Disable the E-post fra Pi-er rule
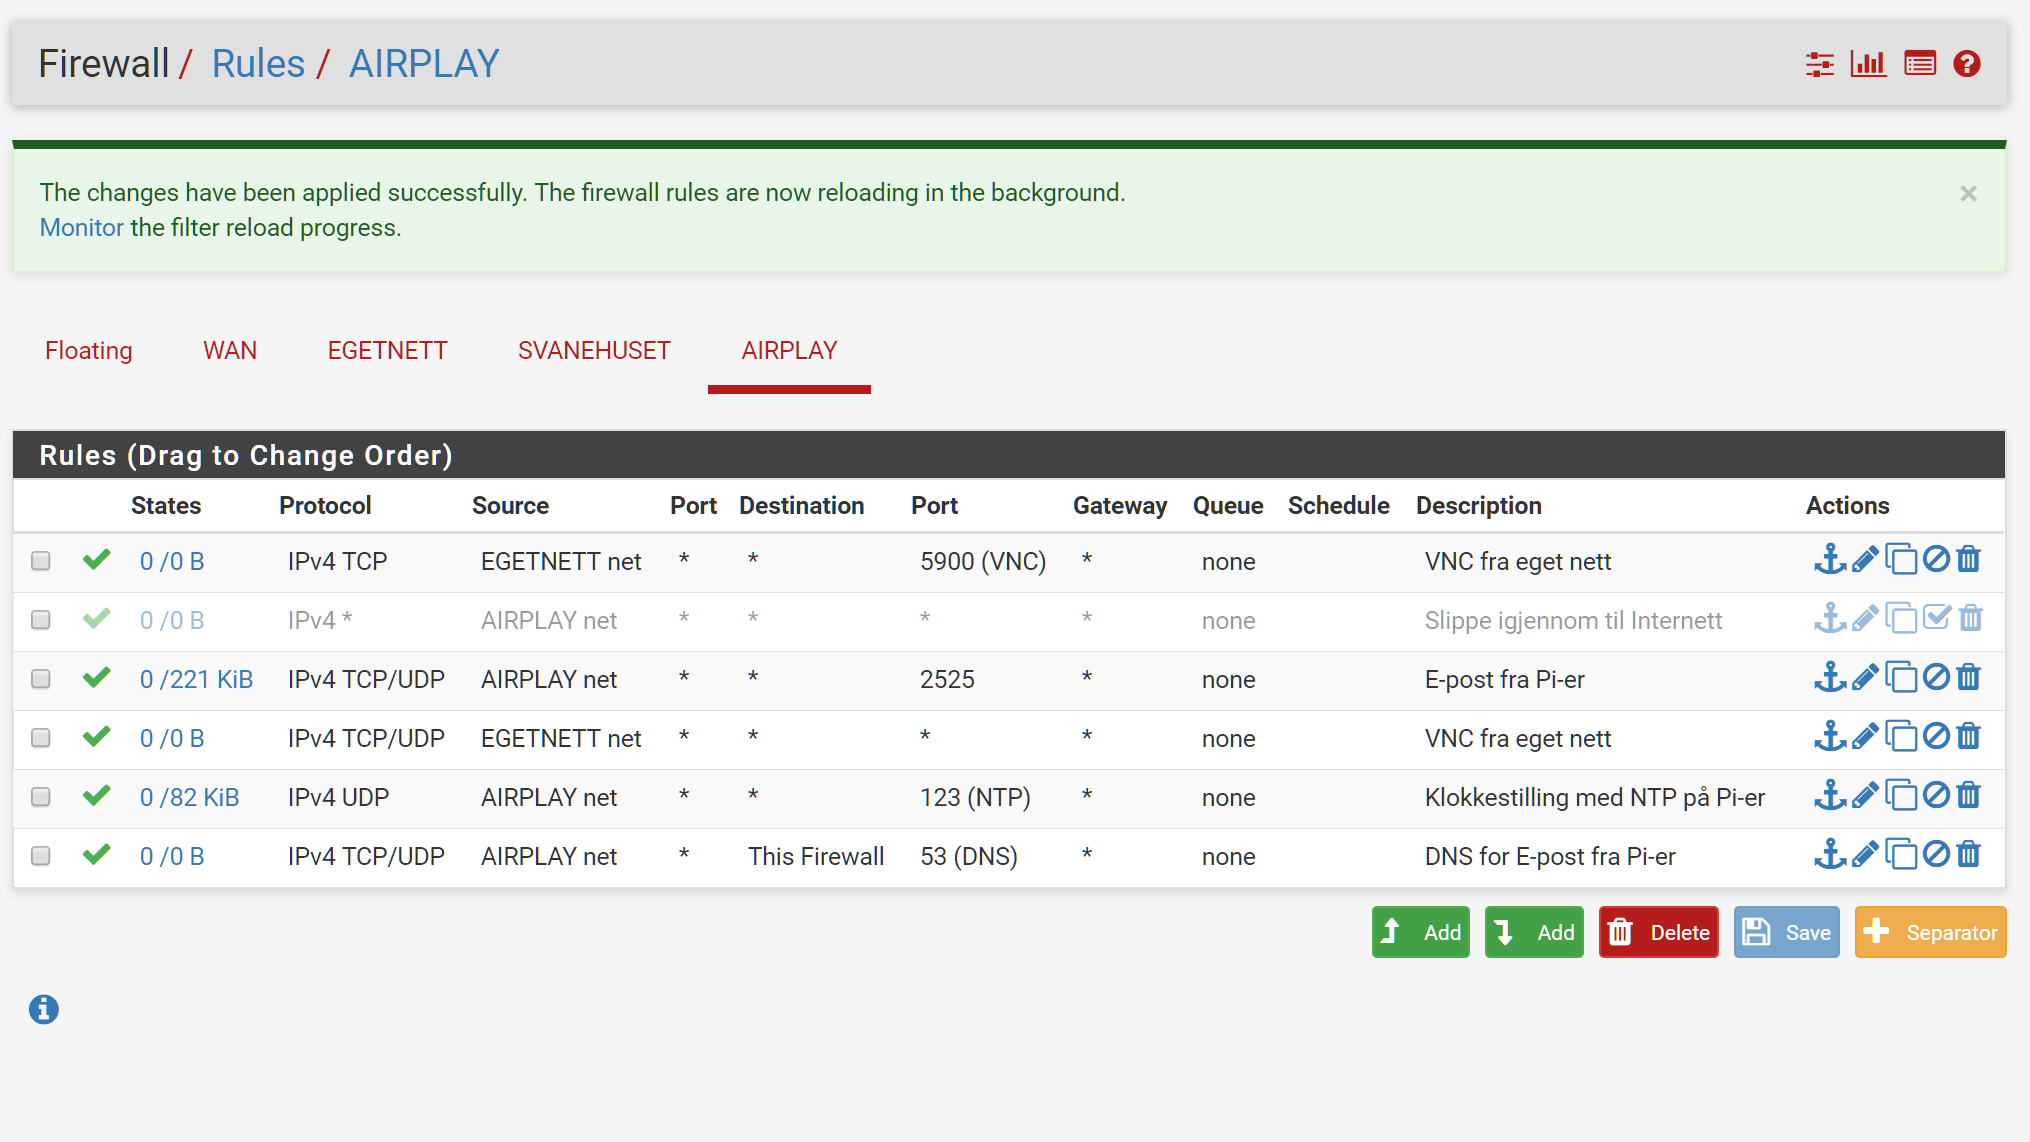Screen dimensions: 2030x1142 click(1937, 677)
